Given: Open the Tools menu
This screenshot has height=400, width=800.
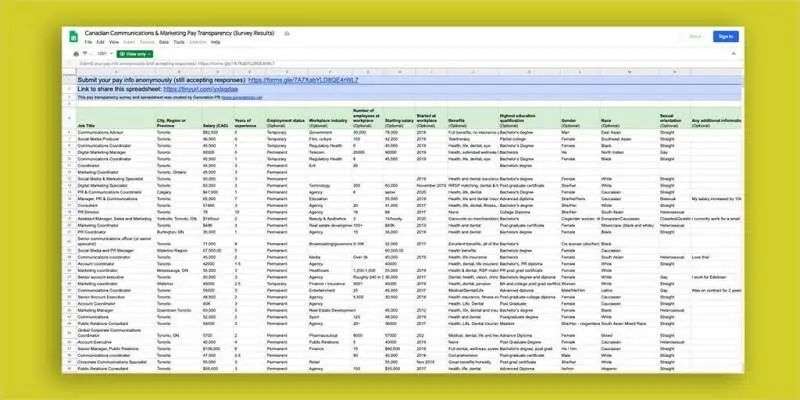Looking at the screenshot, I should [x=179, y=42].
